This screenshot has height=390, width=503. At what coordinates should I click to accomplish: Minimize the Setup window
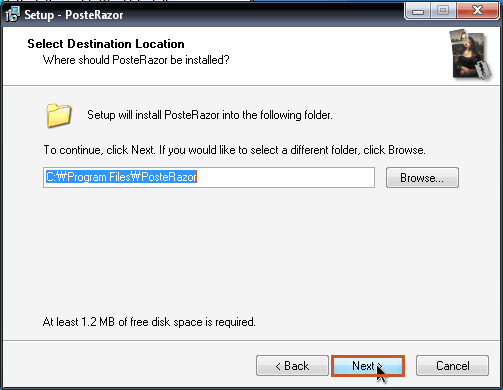click(x=417, y=11)
